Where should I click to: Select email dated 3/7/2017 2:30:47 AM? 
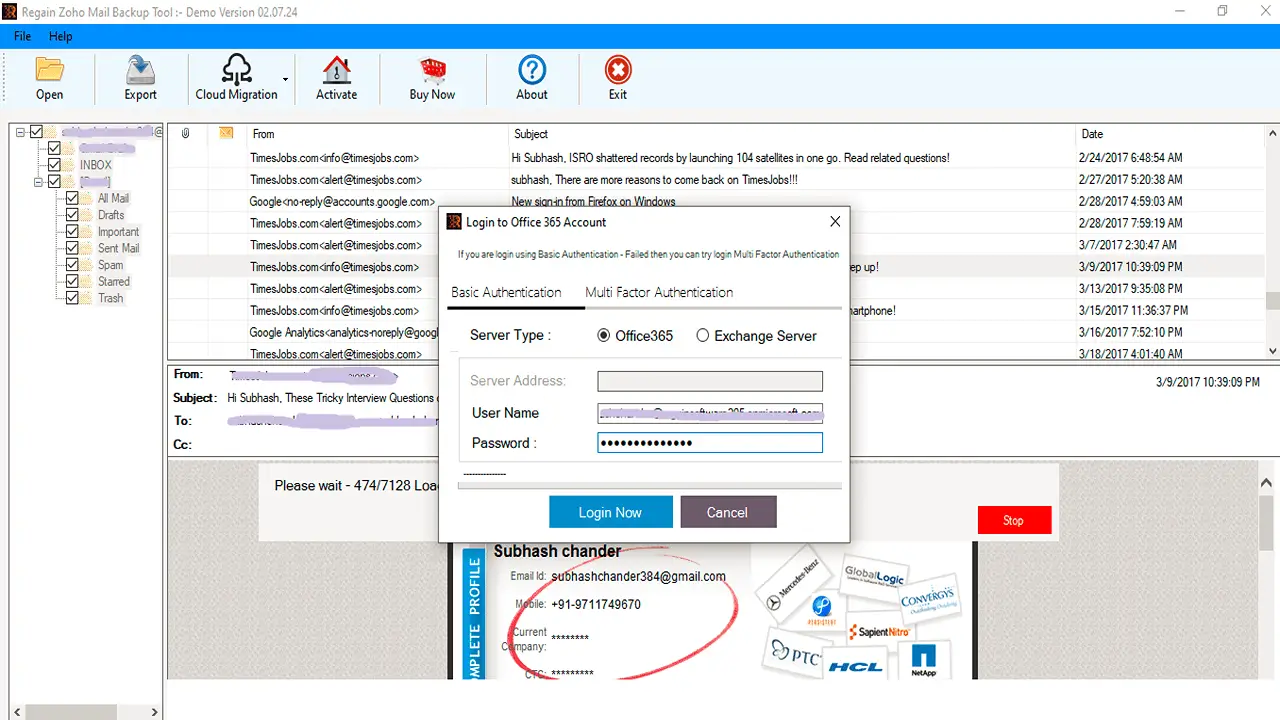click(717, 245)
